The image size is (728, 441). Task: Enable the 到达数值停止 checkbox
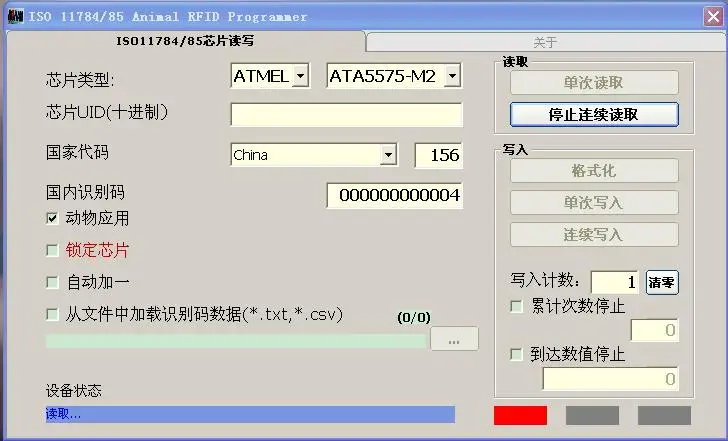coord(516,355)
